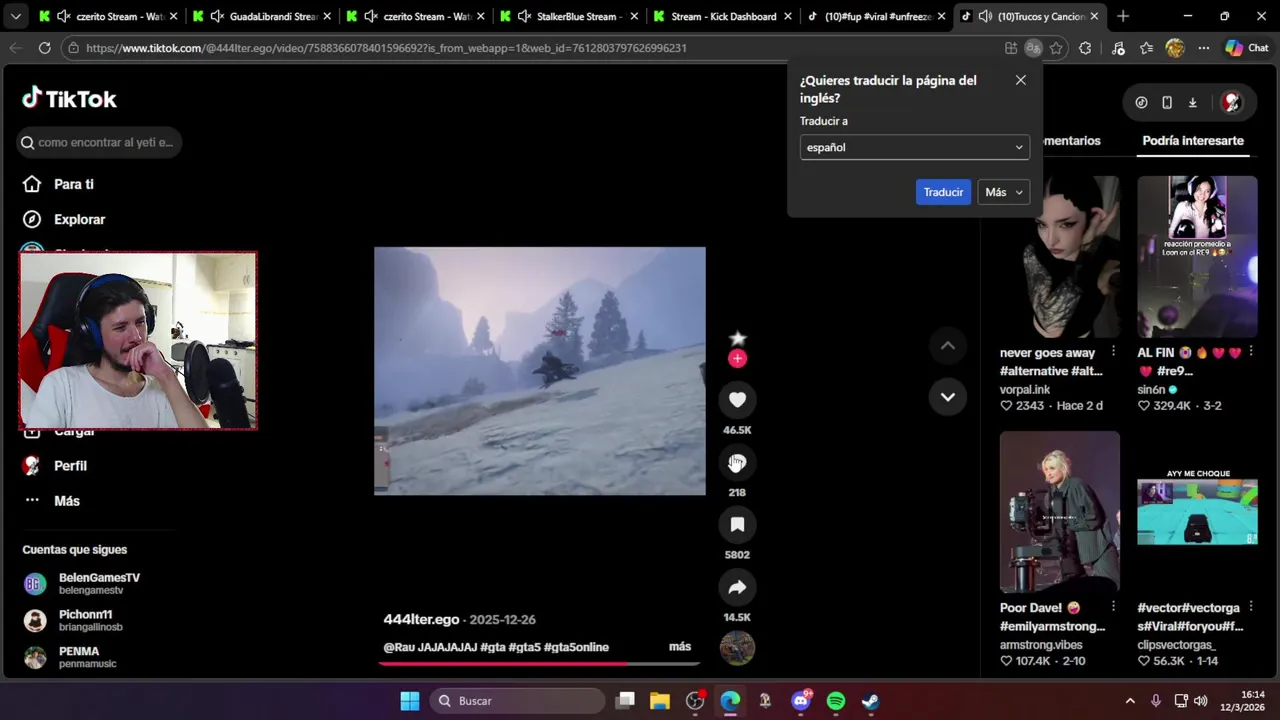The height and width of the screenshot is (720, 1280).
Task: Click the playing GTA snow video
Action: point(540,371)
